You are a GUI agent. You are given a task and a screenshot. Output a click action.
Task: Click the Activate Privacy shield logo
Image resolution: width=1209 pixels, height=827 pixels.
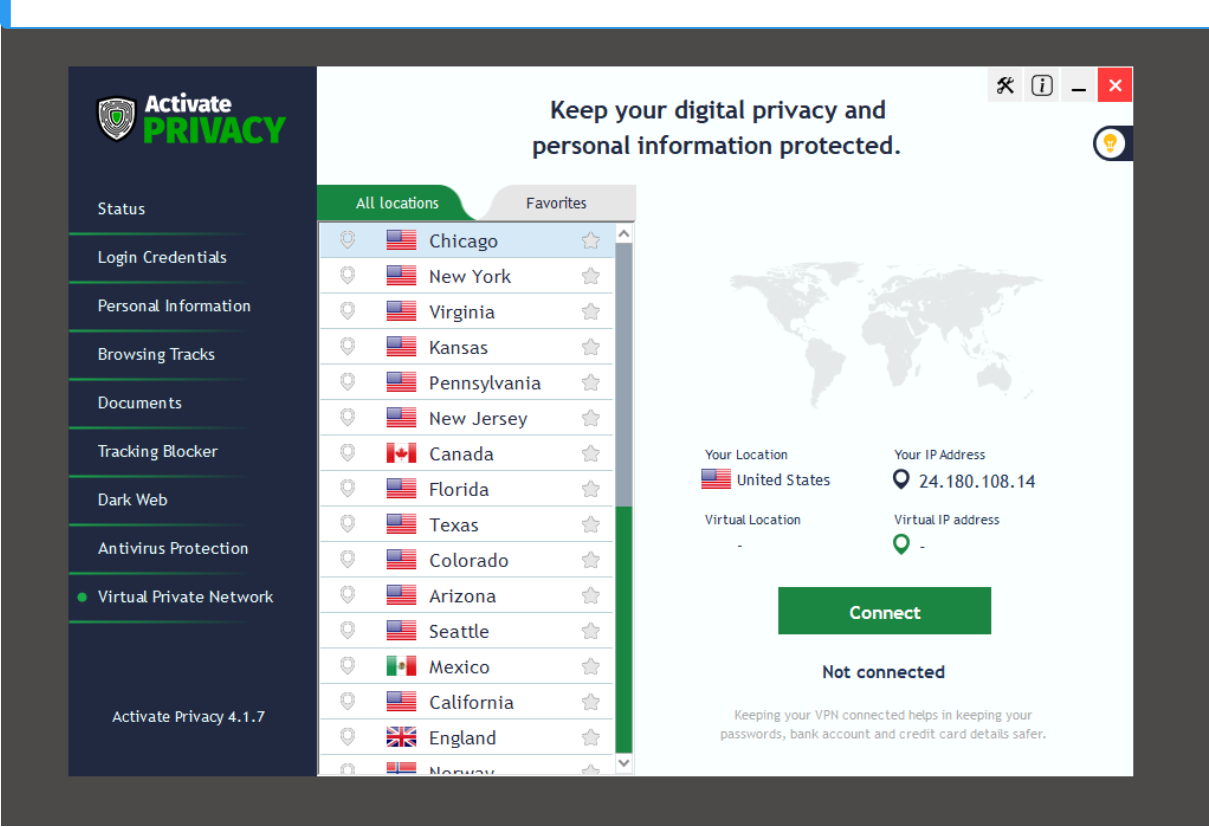[x=116, y=119]
